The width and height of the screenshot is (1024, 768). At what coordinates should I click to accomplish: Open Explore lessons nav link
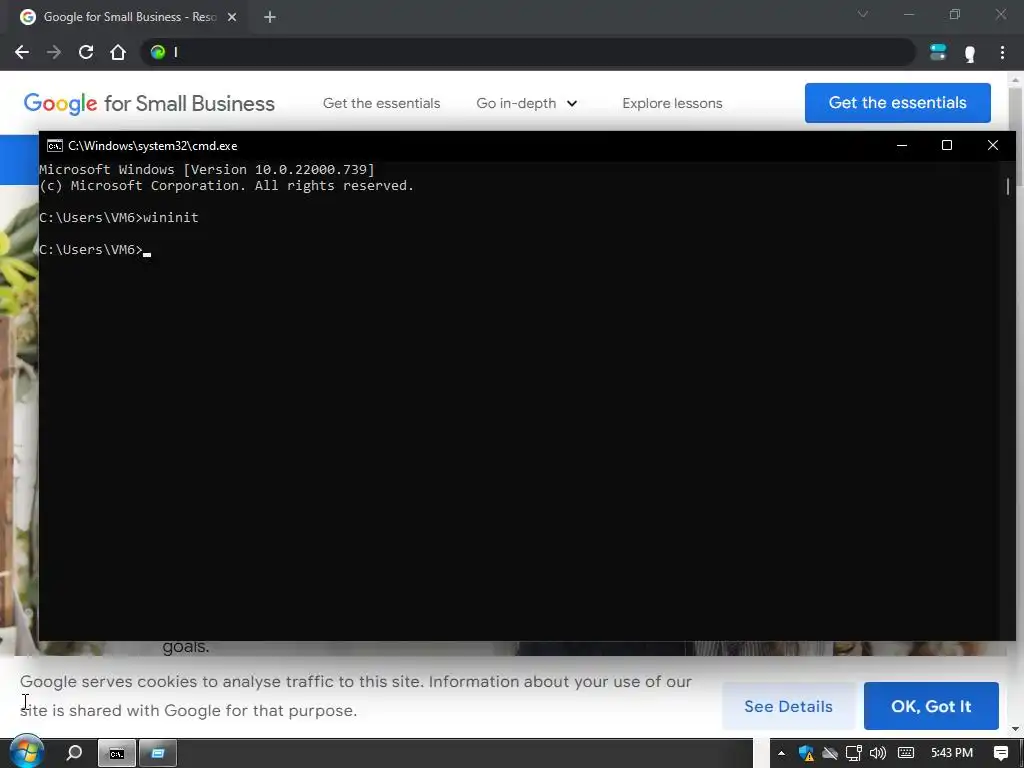pos(672,103)
